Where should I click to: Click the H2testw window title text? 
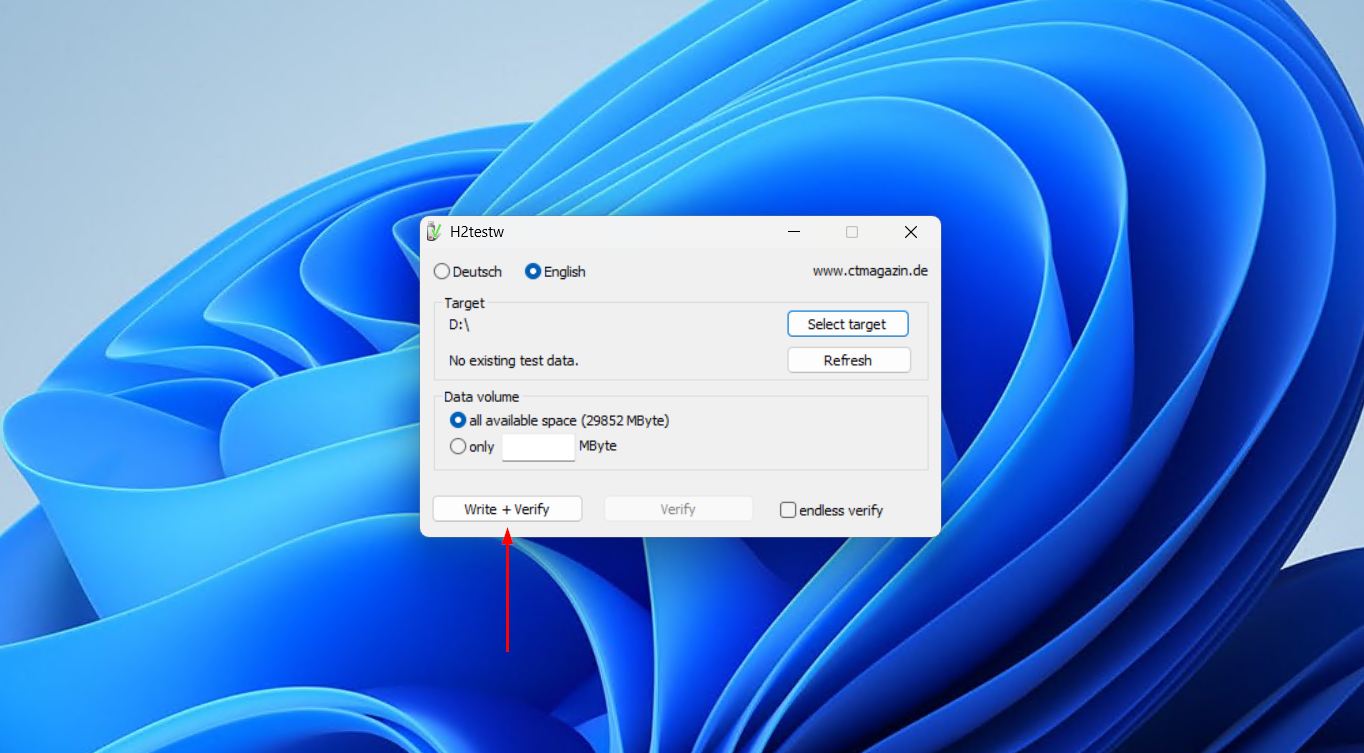(x=477, y=232)
